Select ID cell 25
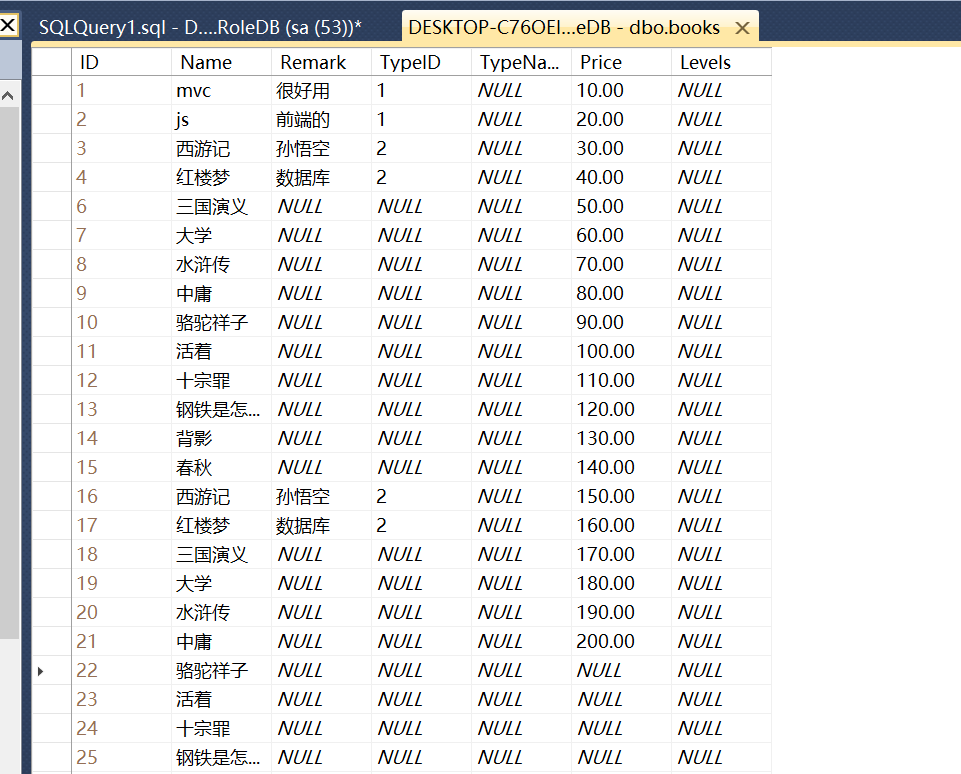 click(x=121, y=757)
